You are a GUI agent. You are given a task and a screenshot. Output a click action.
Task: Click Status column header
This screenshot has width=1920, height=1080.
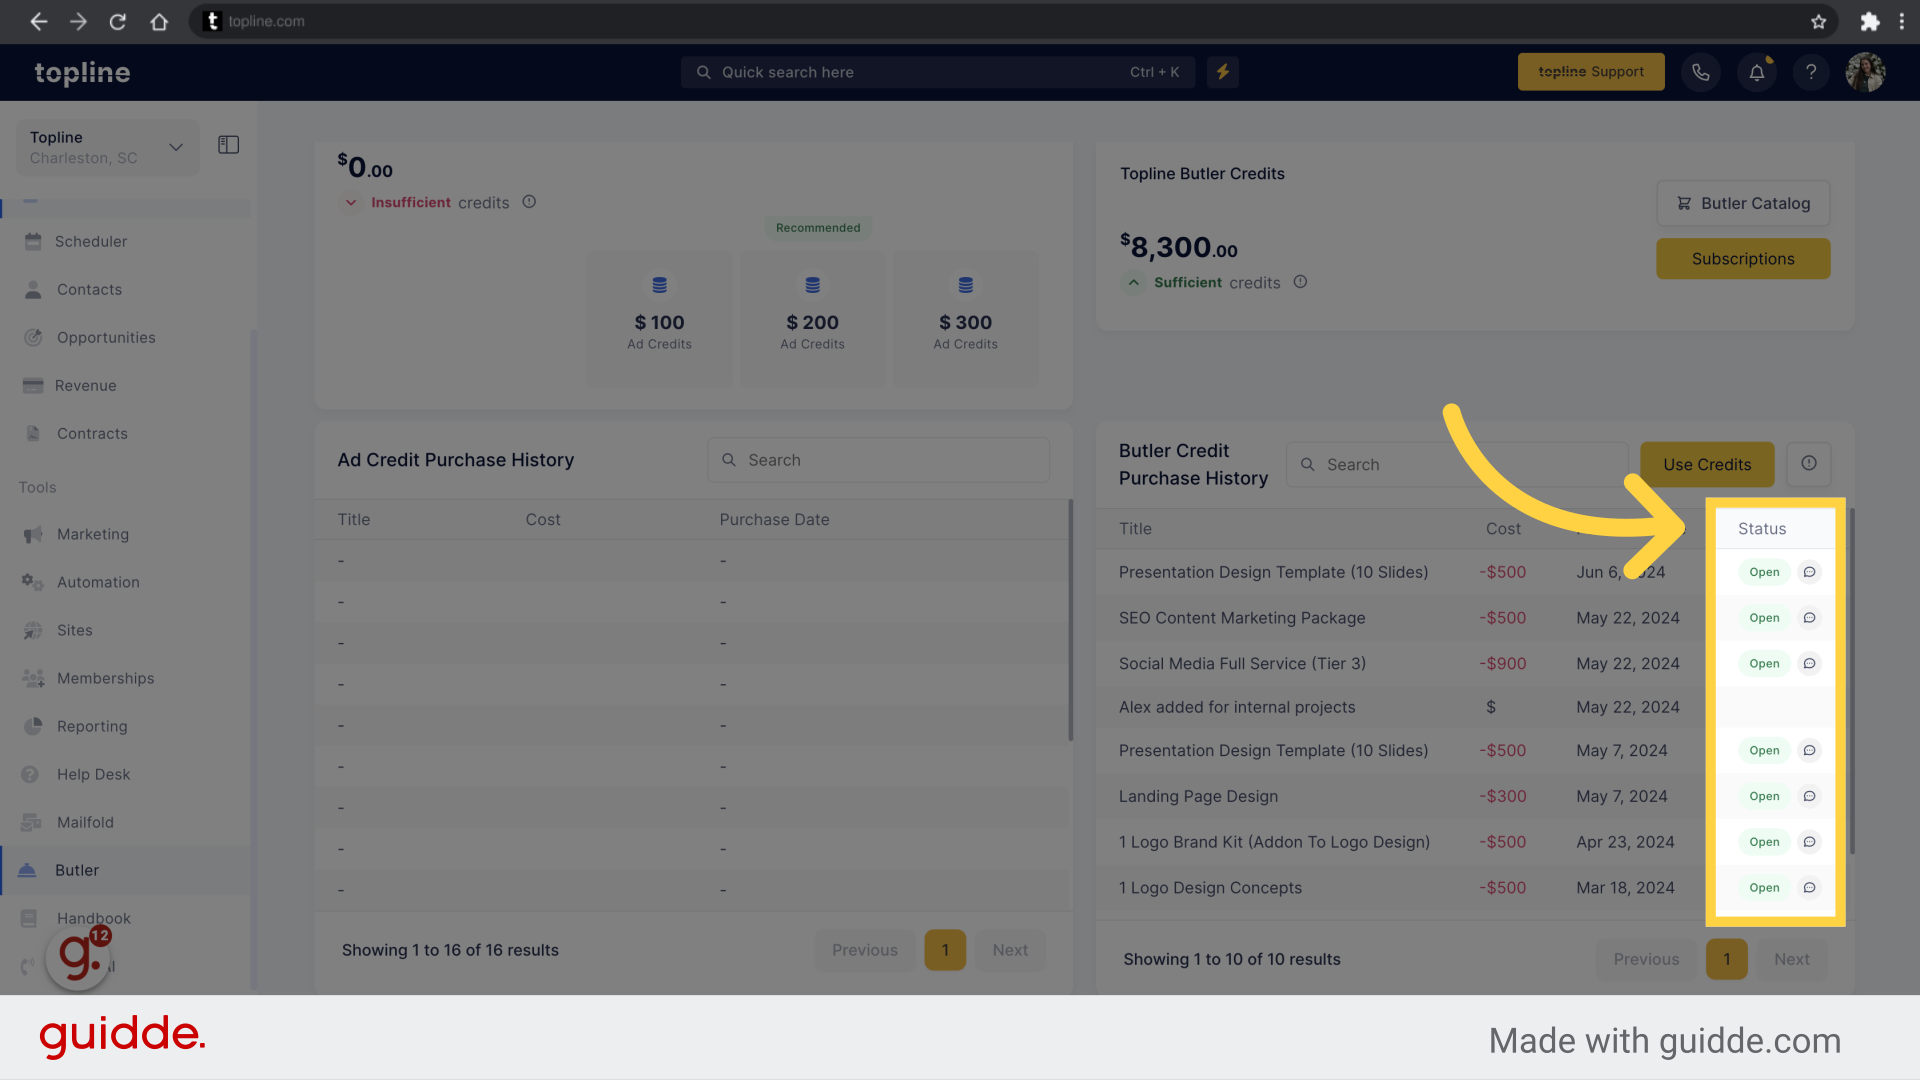tap(1762, 529)
